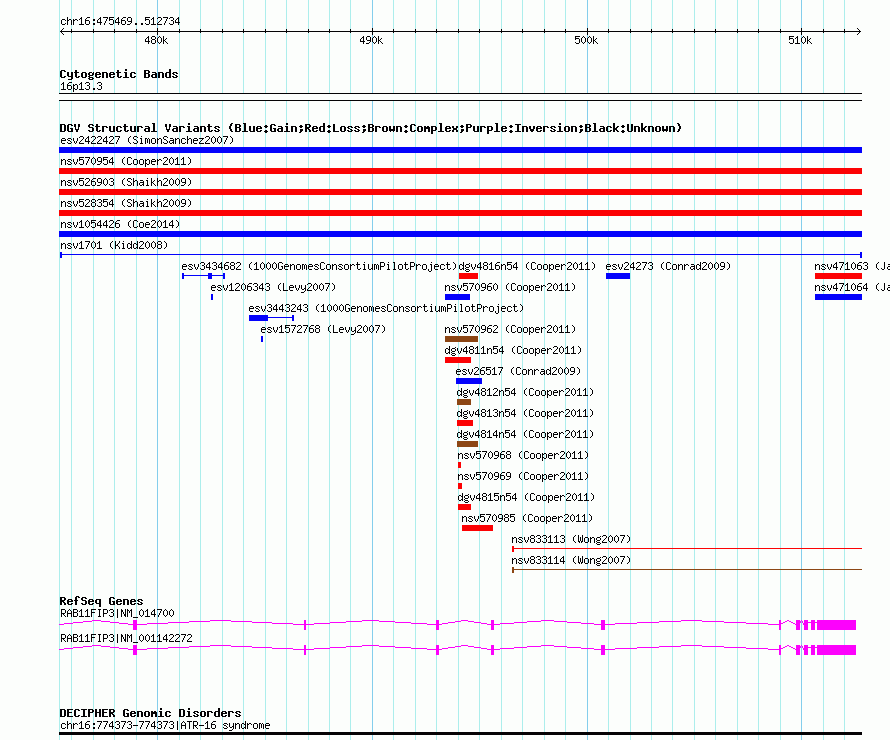
Task: Click the esv1572768 (Levy2007) label
Action: click(323, 329)
